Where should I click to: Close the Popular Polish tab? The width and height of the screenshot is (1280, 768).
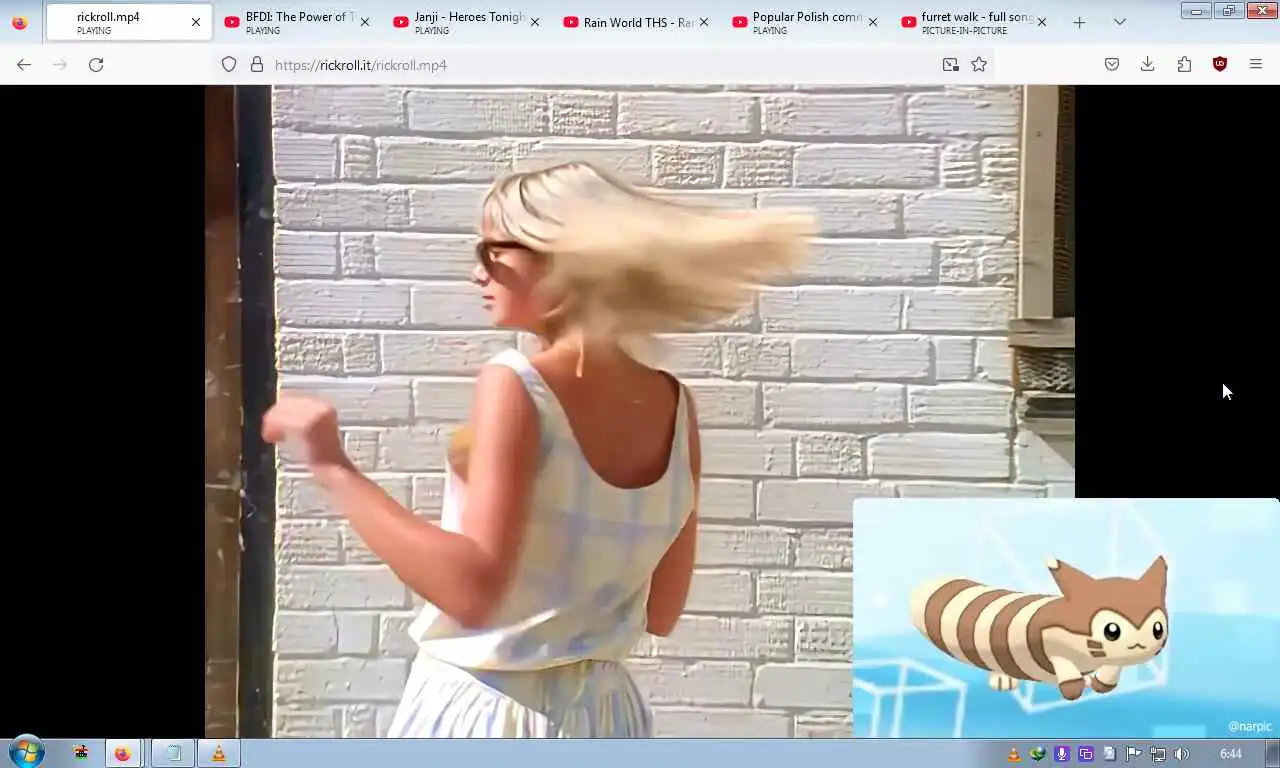[x=872, y=22]
